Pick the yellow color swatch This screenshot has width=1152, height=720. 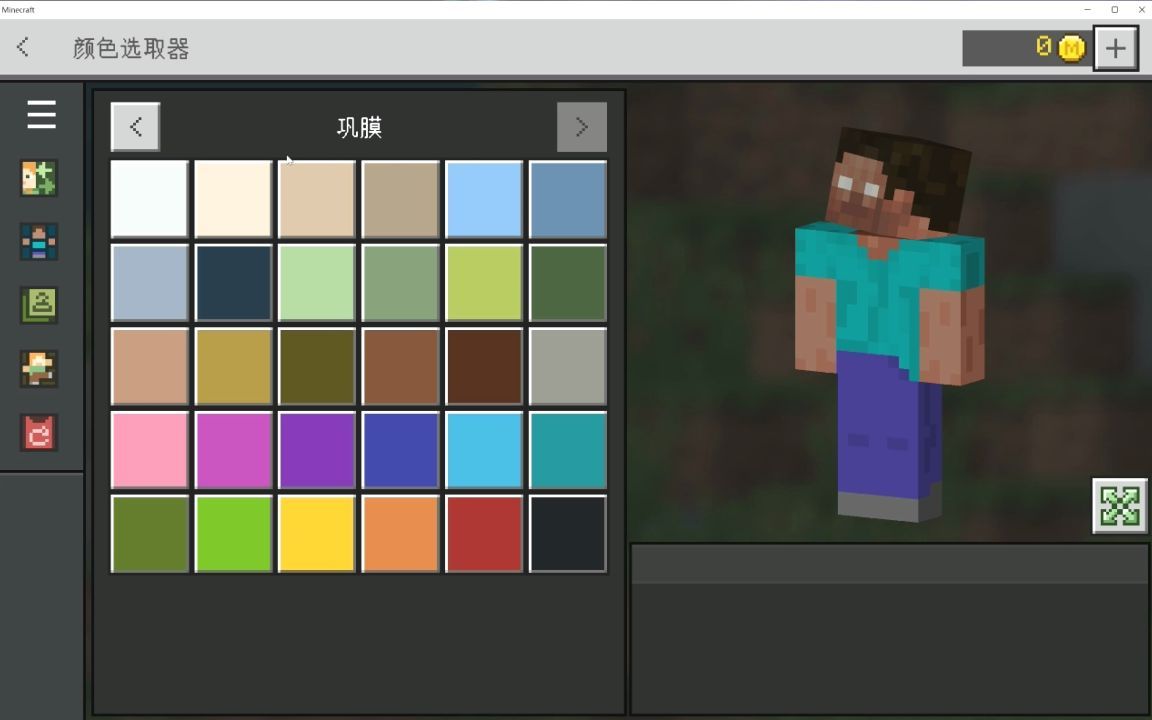(317, 534)
